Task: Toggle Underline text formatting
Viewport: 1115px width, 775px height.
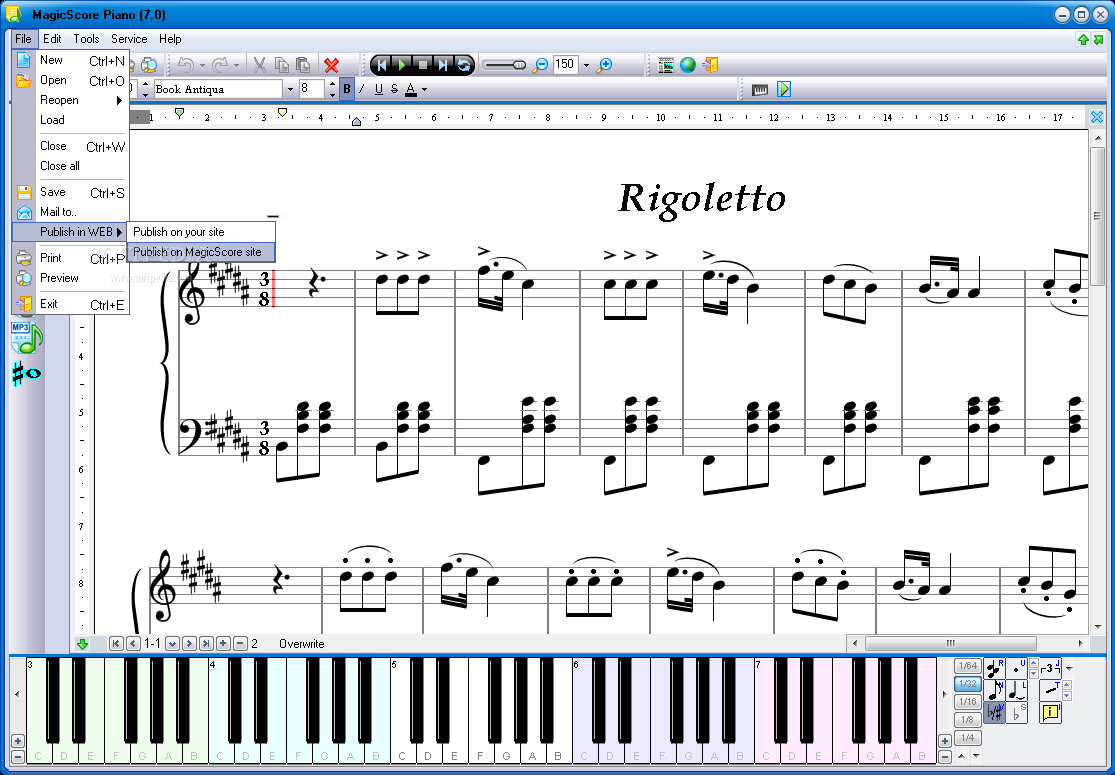Action: (378, 90)
